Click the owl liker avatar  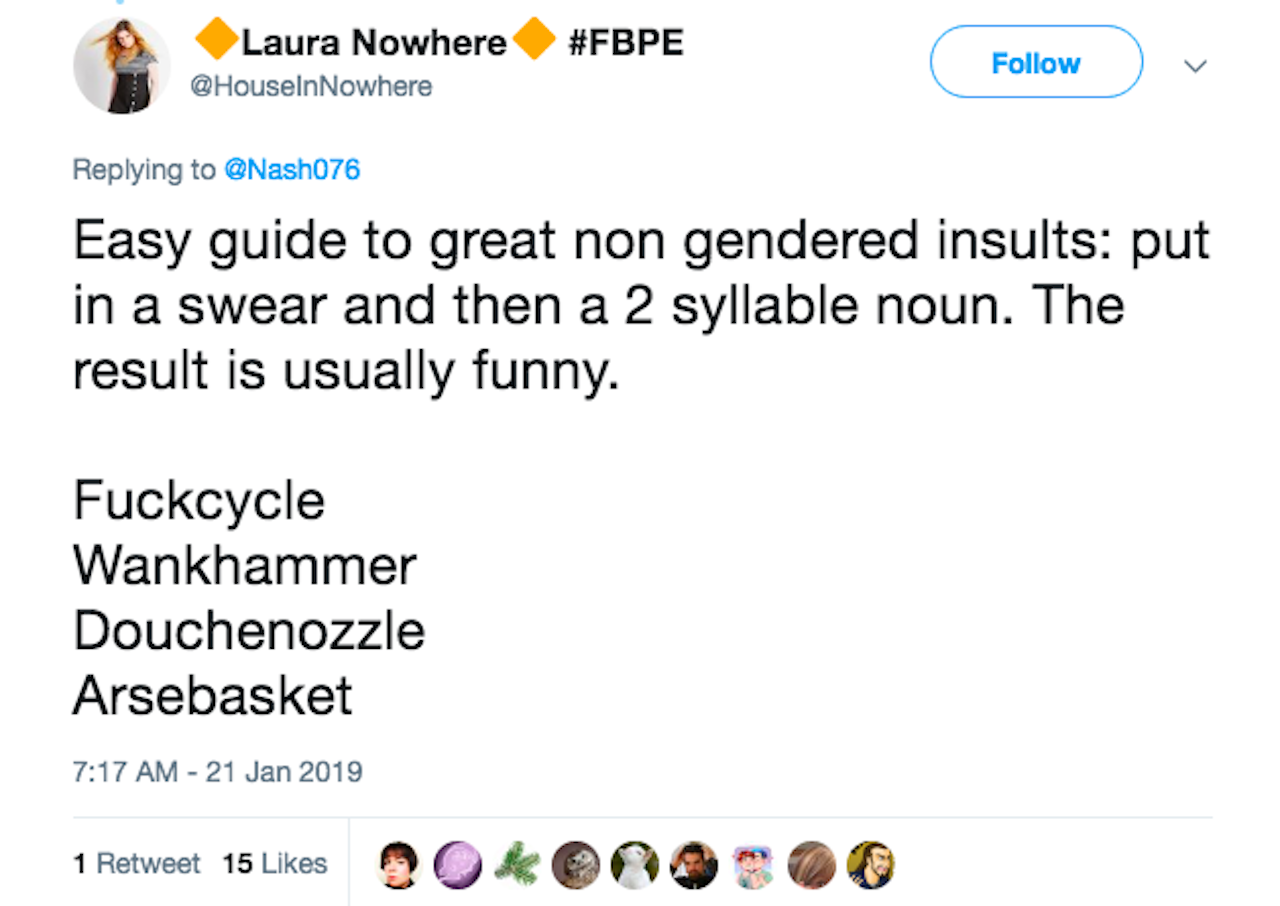[x=576, y=865]
